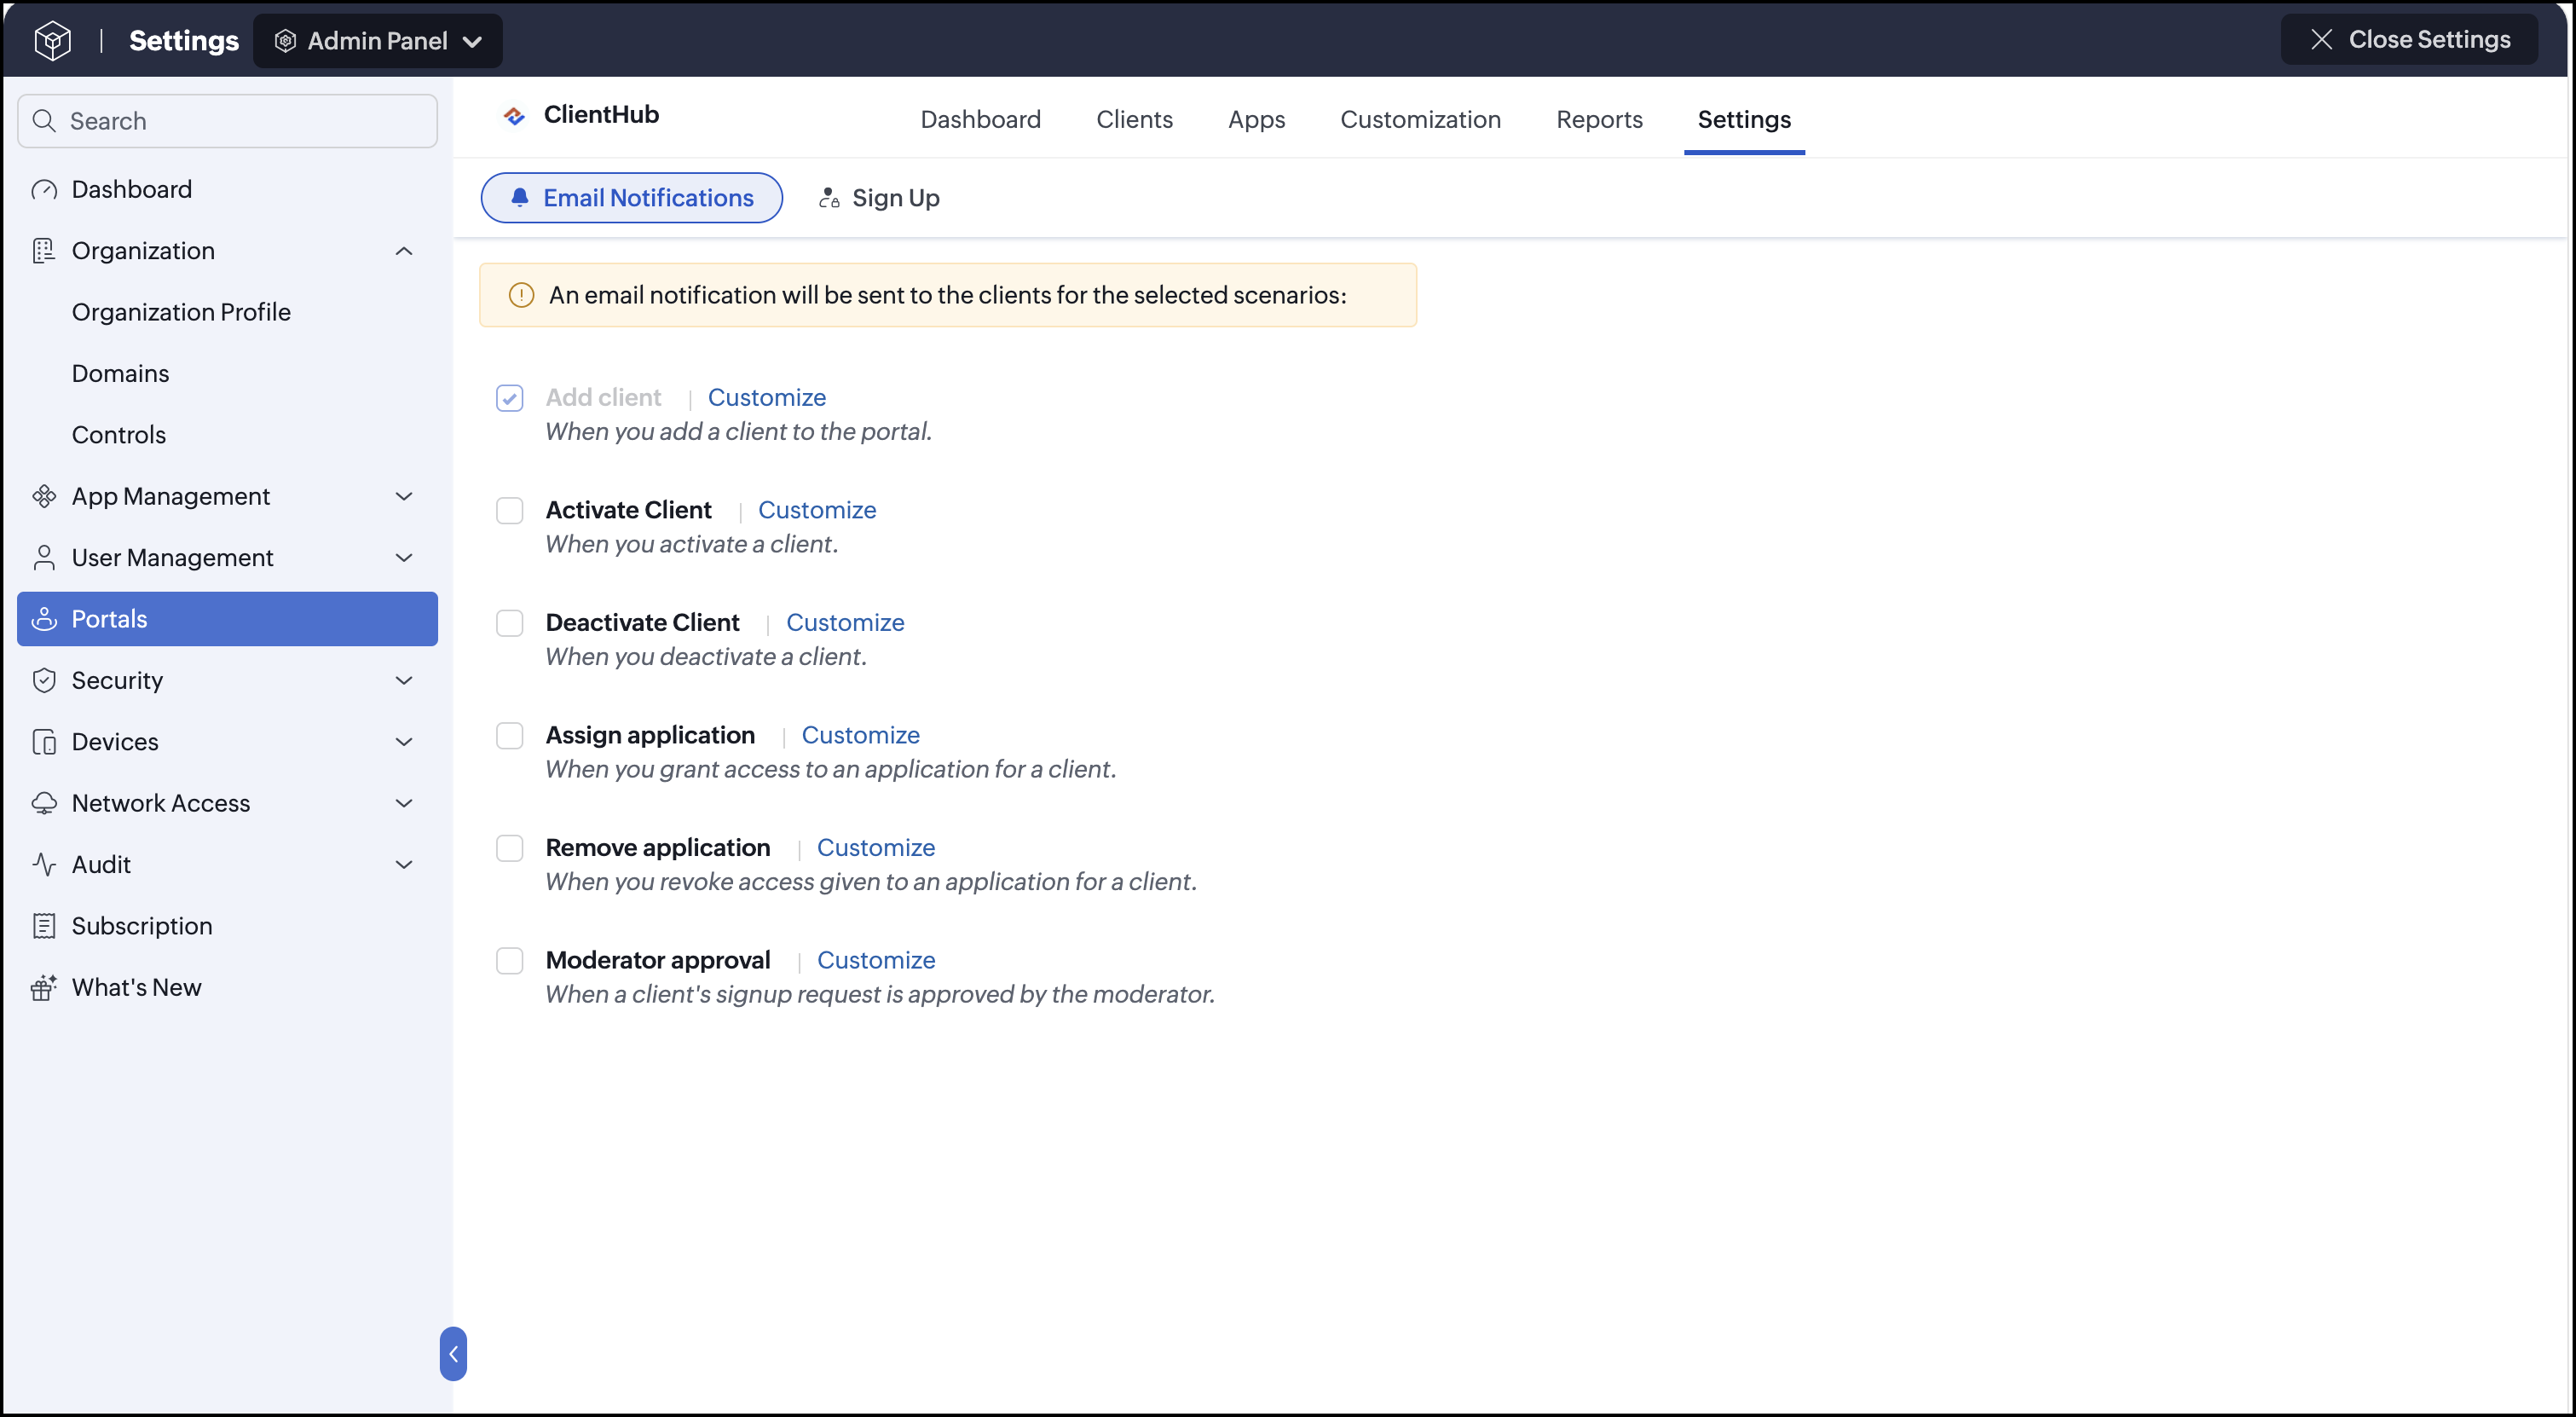This screenshot has height=1417, width=2576.
Task: Click the sidebar Search input field
Action: coord(227,121)
